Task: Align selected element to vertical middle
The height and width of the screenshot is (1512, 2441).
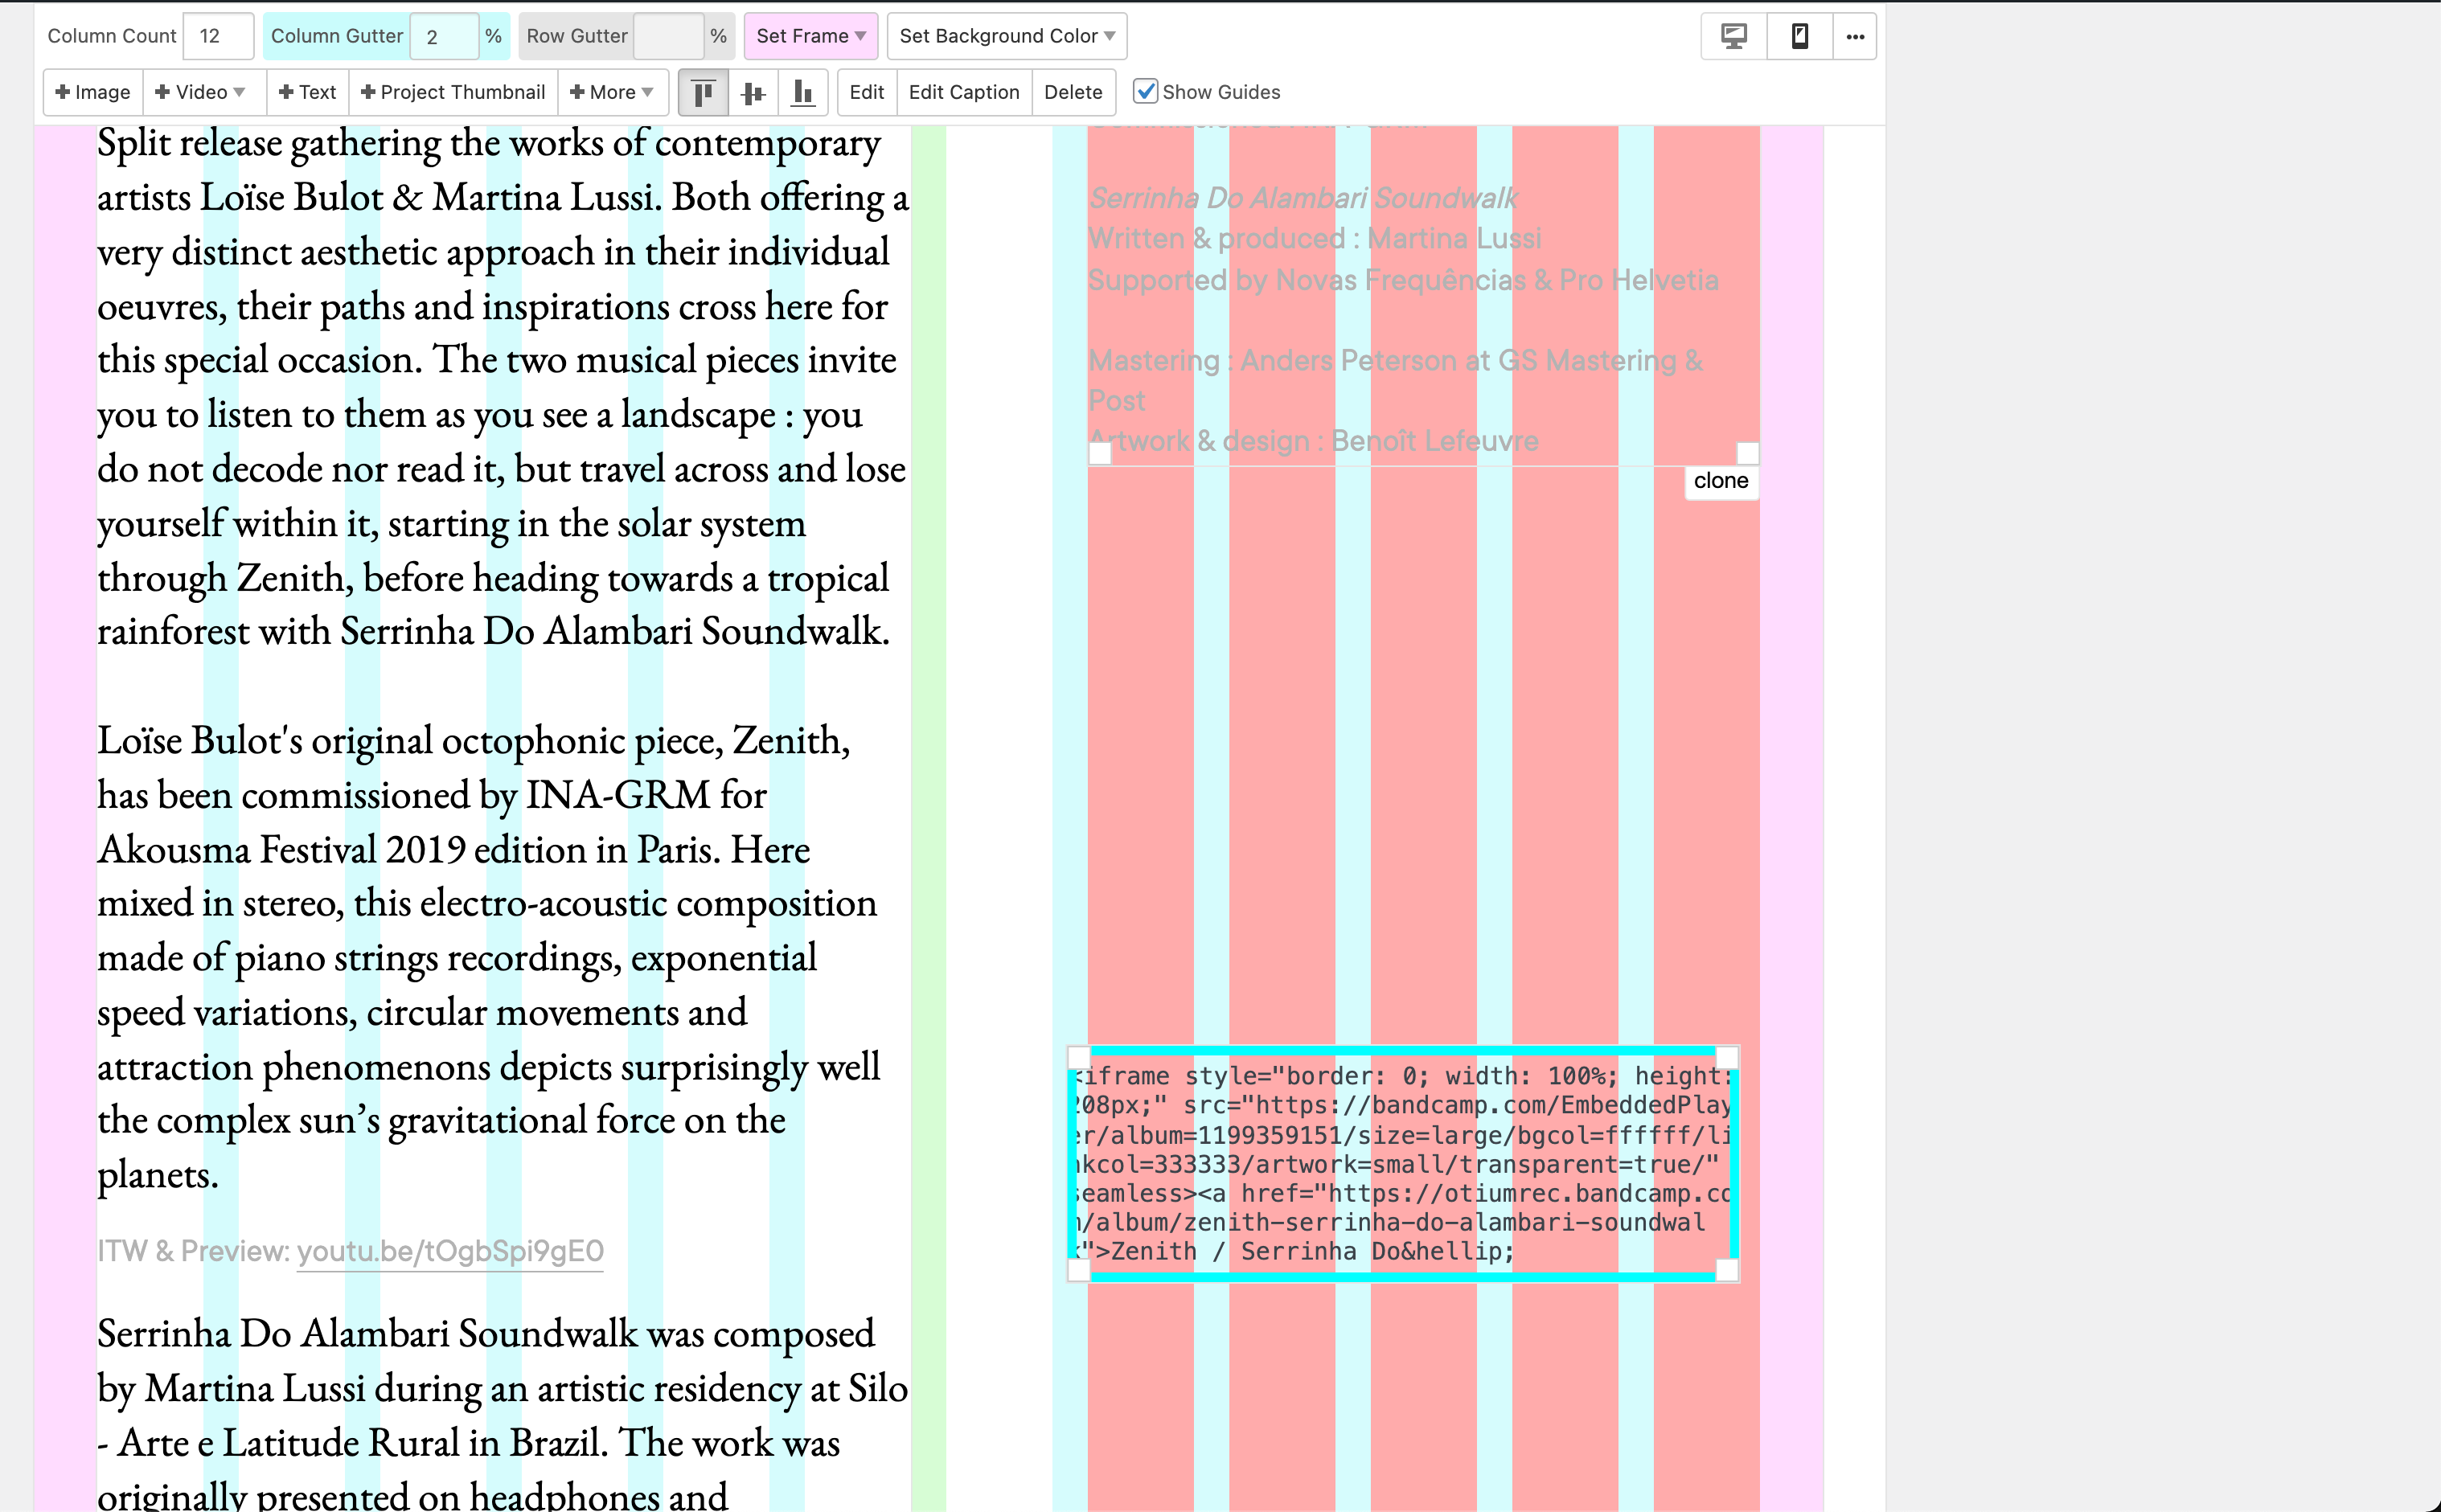Action: point(753,93)
